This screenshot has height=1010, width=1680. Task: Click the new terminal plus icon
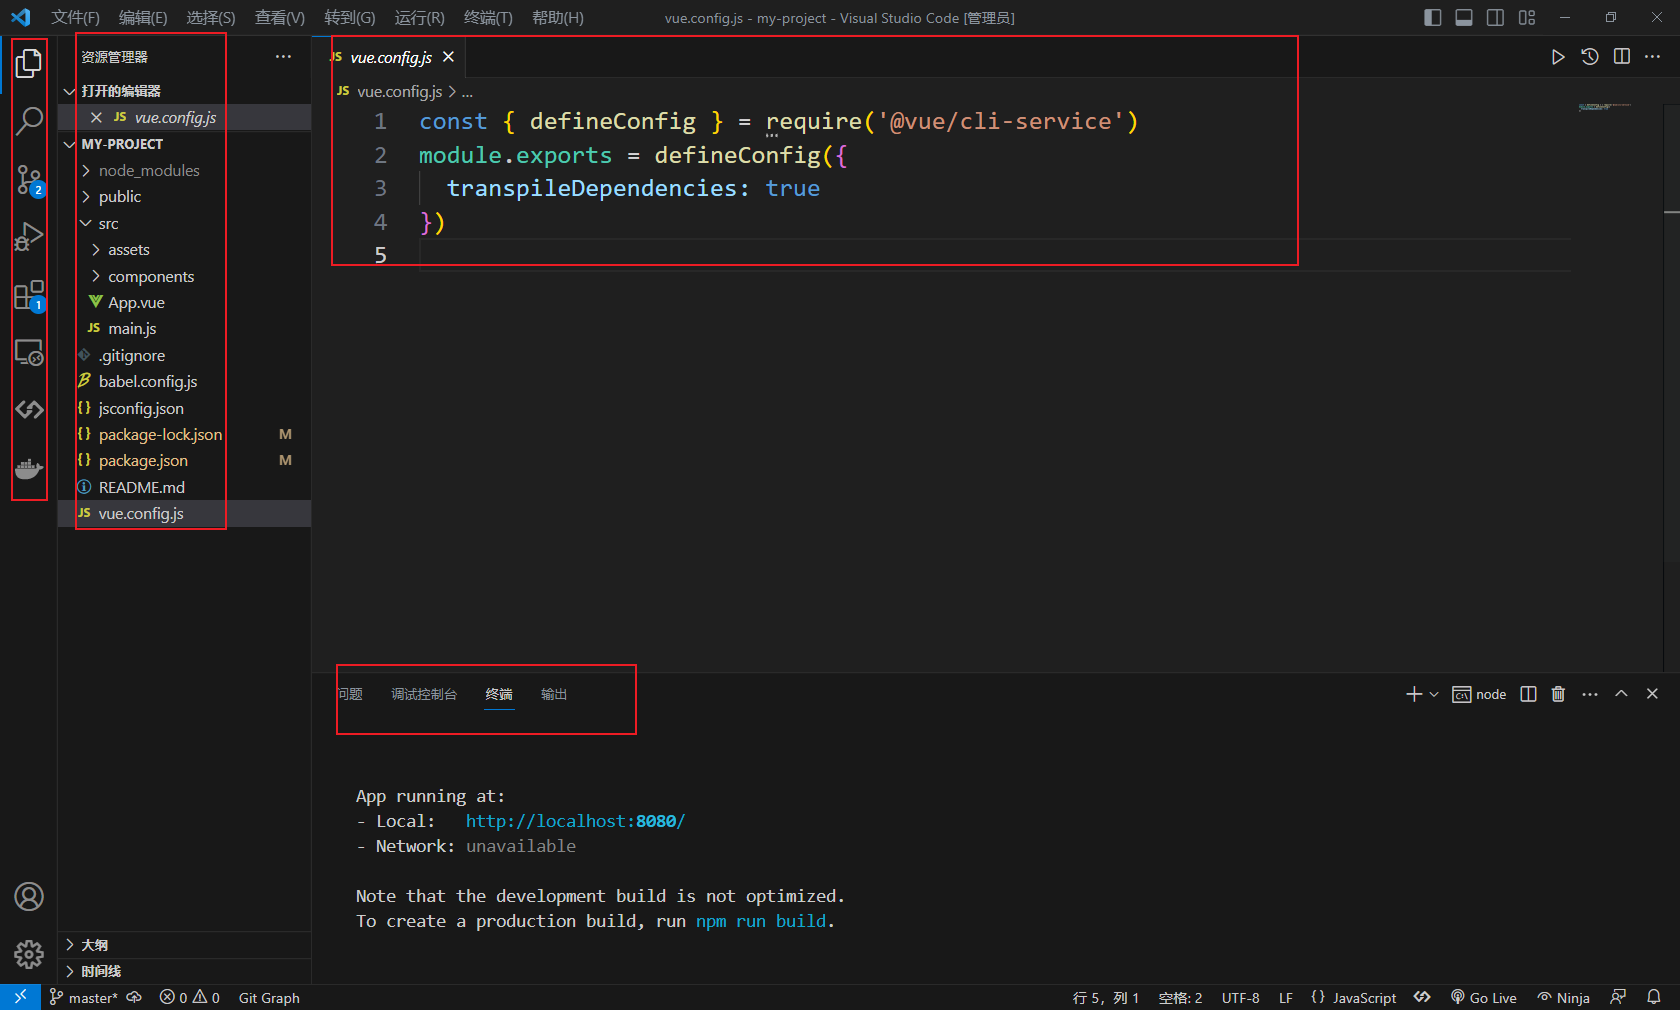point(1413,694)
